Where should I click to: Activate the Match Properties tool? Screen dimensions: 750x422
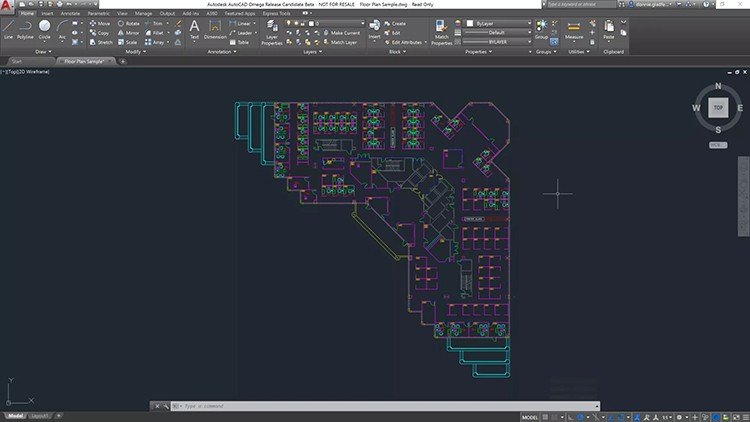pos(441,33)
